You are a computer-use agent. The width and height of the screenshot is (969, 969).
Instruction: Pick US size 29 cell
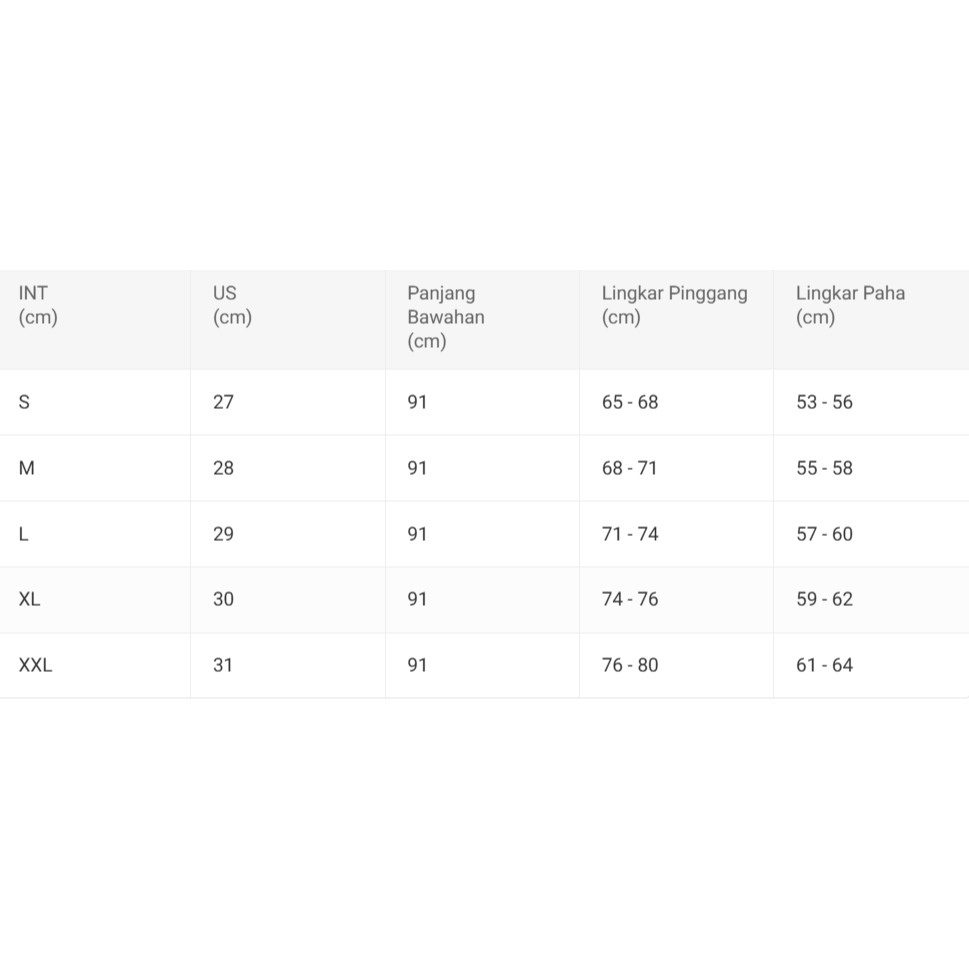(x=223, y=534)
